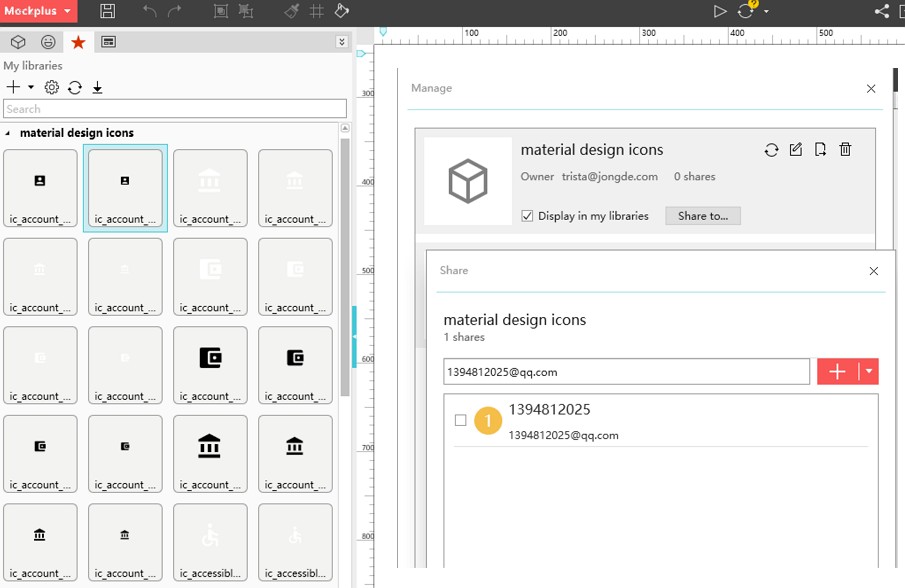
Task: Click the ungroup icon in toolbar
Action: pos(246,11)
